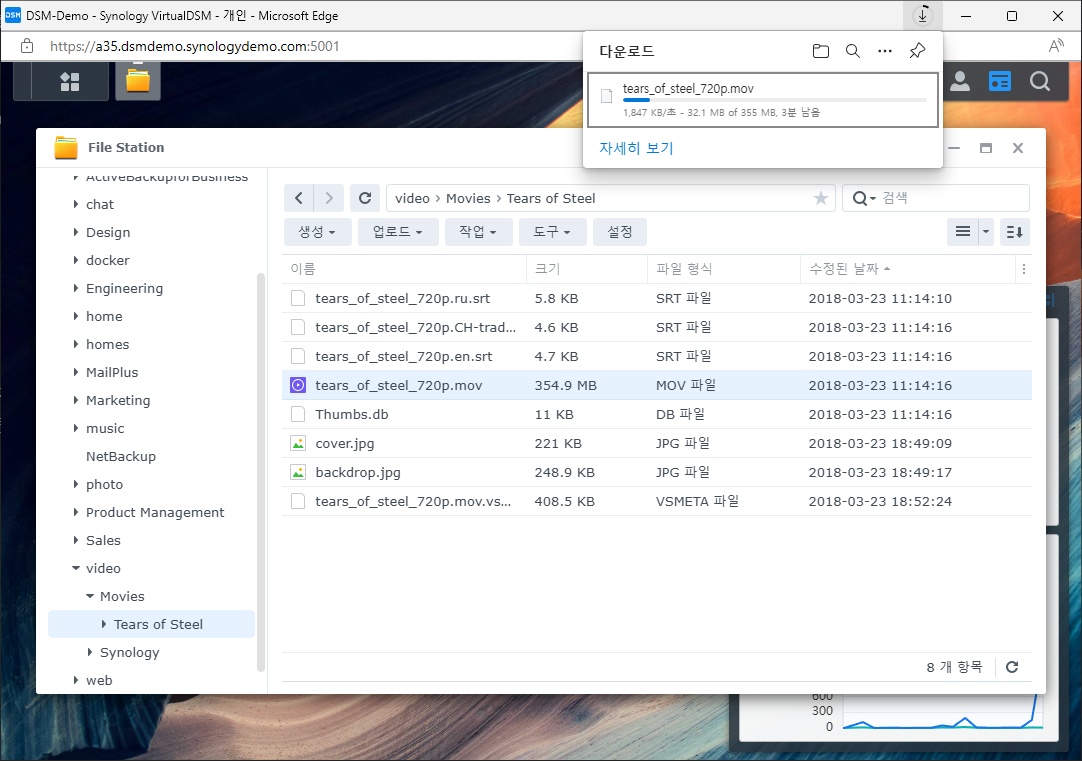Open the 작업 (Action) dropdown
Image resolution: width=1082 pixels, height=761 pixels.
tap(478, 232)
